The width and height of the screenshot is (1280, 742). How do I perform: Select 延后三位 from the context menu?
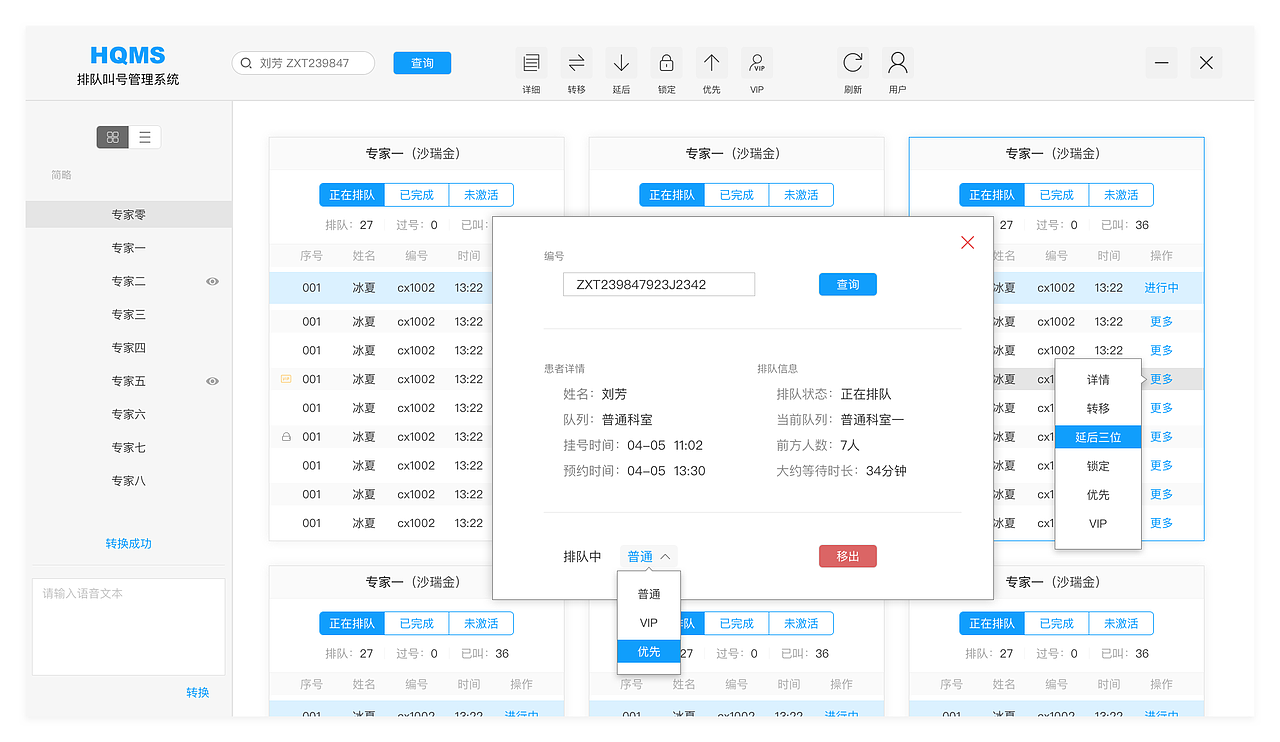tap(1098, 436)
